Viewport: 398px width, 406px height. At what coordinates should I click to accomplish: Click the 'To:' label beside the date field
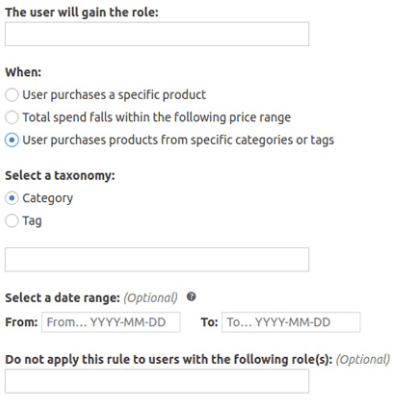click(x=209, y=322)
